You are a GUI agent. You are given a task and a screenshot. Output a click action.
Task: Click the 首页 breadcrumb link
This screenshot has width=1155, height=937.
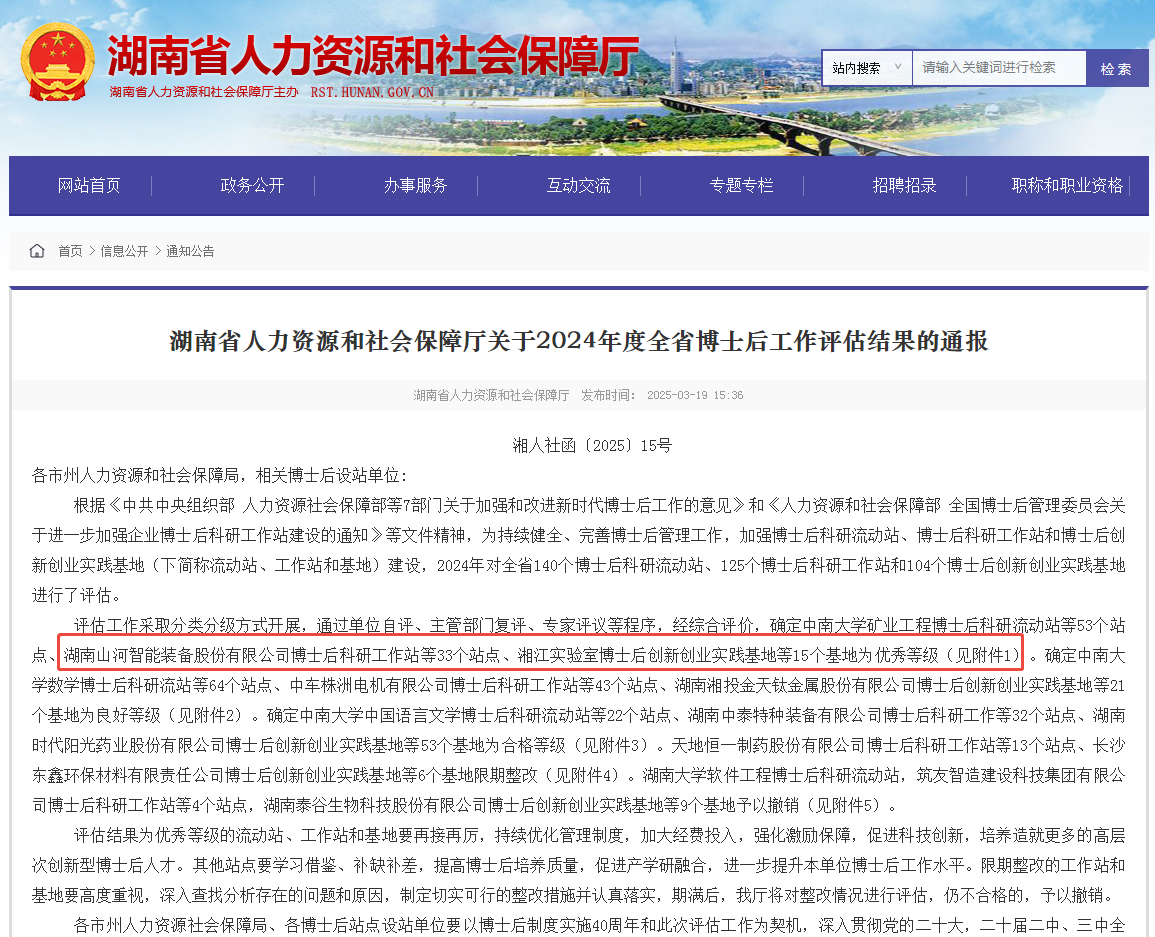click(x=69, y=251)
